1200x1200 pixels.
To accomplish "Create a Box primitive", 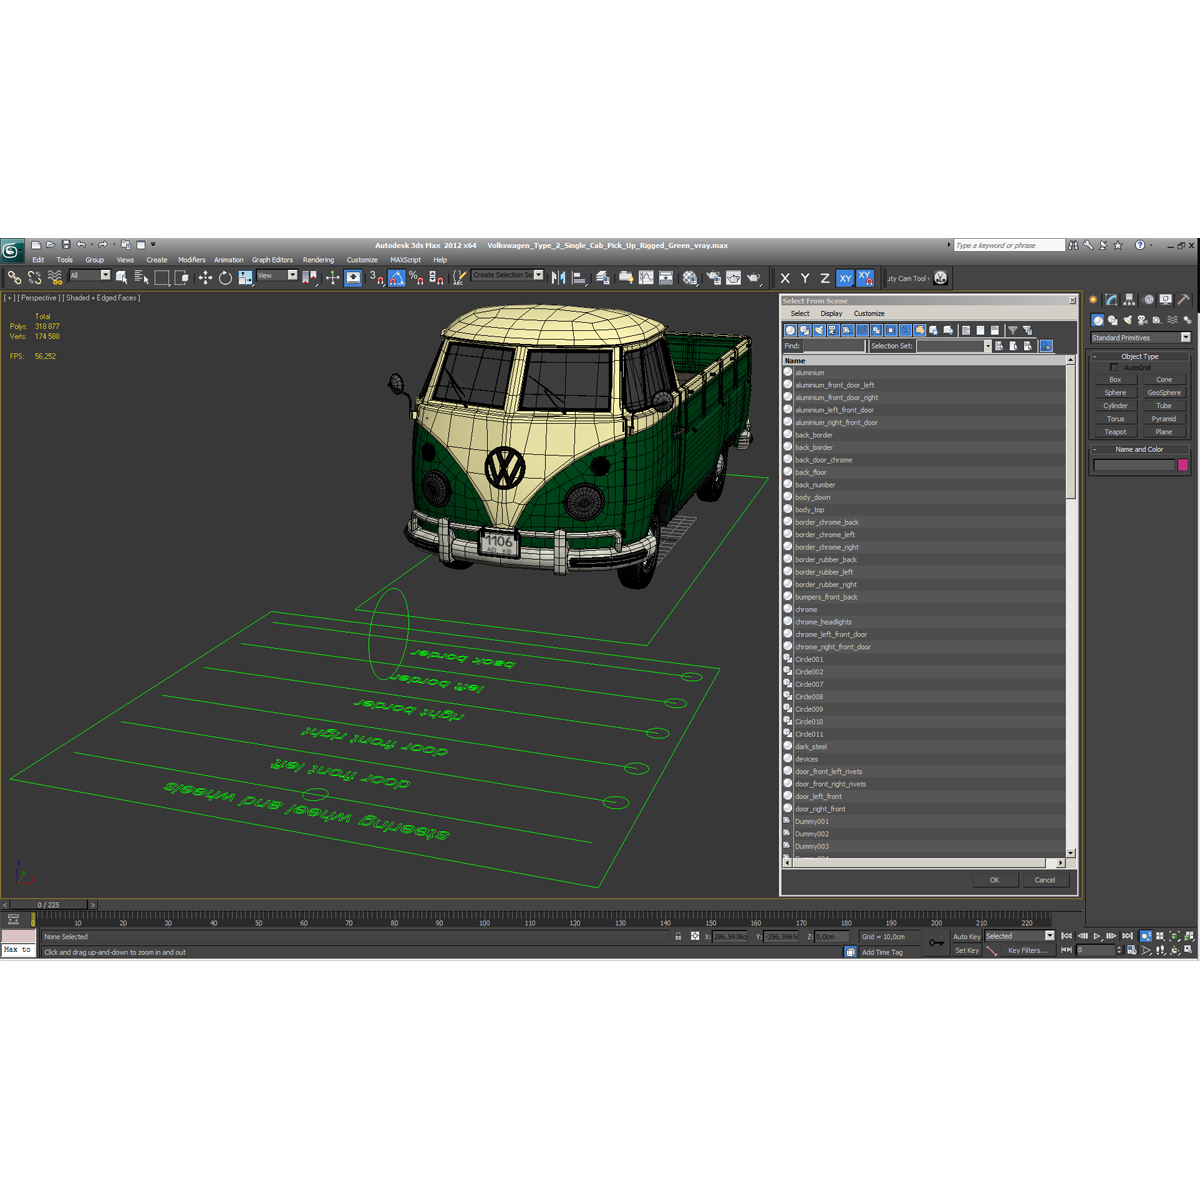I will point(1115,380).
